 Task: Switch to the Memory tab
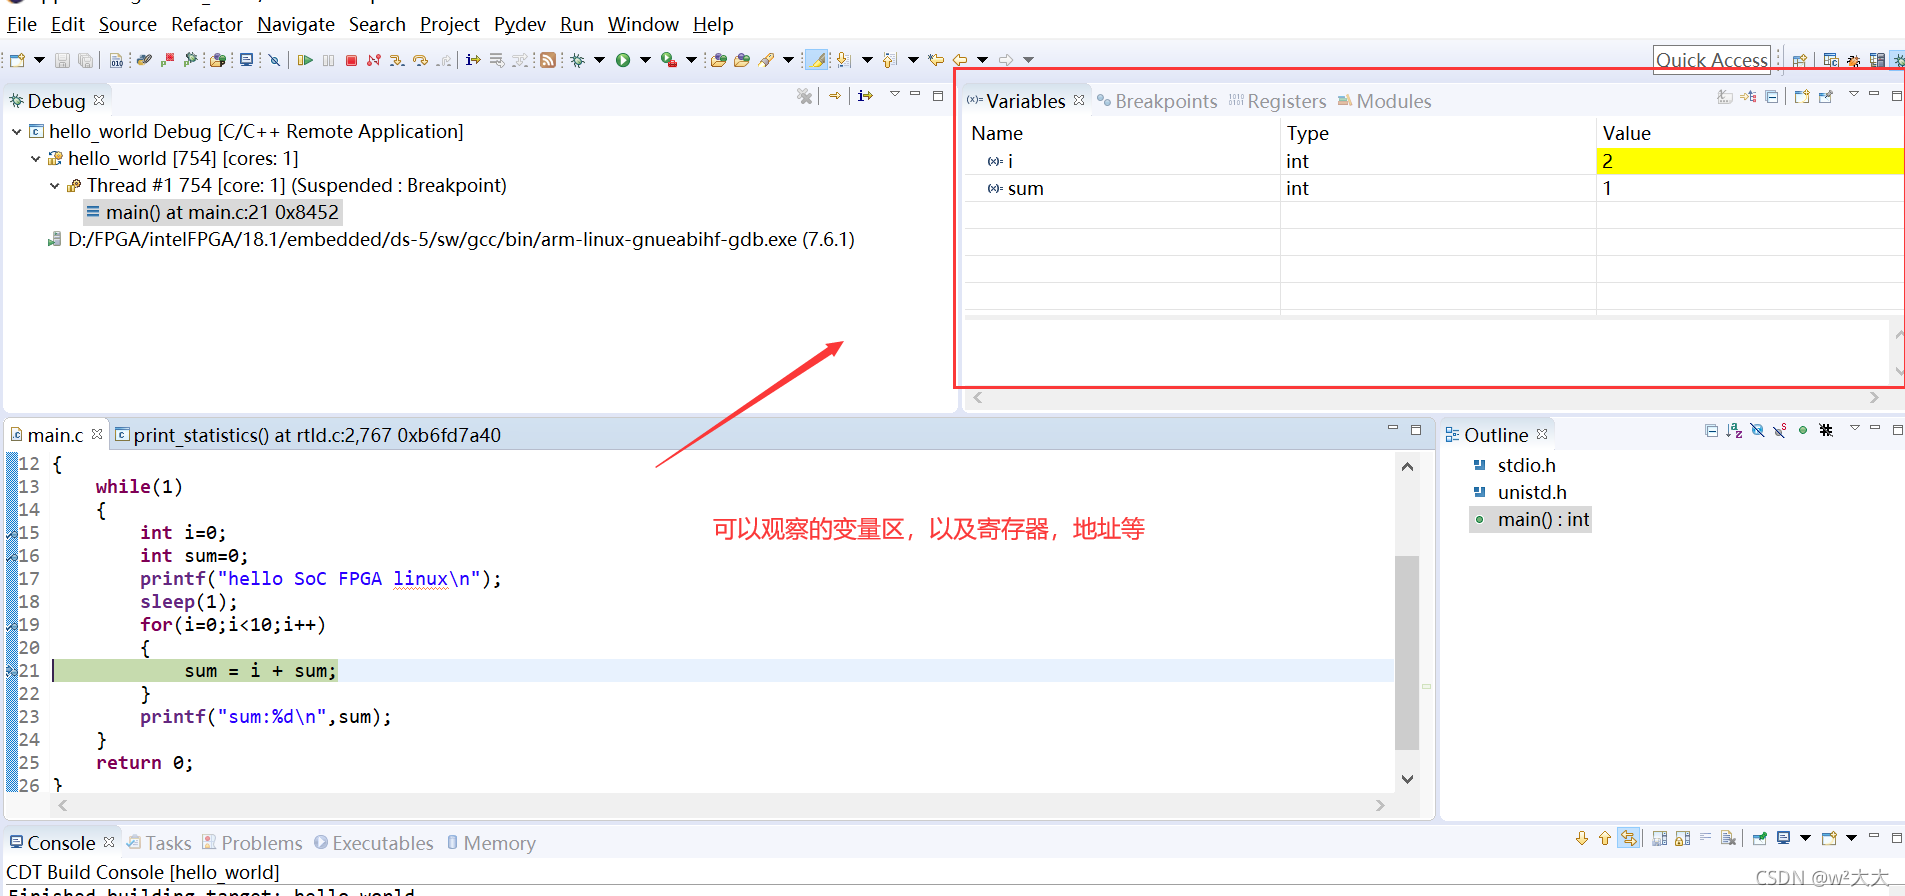coord(491,843)
